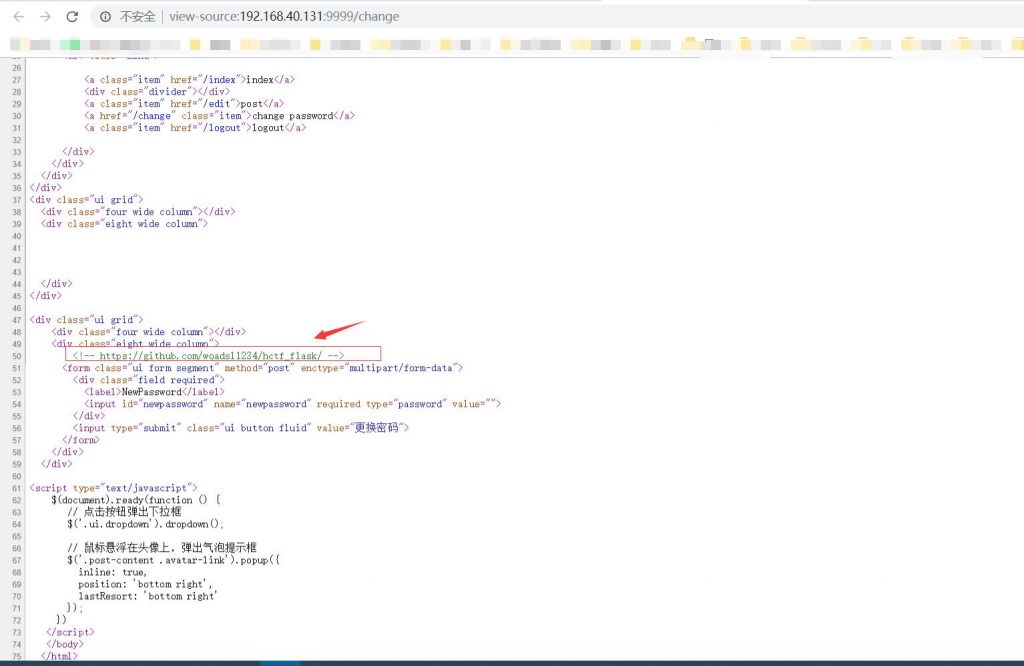The height and width of the screenshot is (666, 1024).
Task: Click the div class="field required" line
Action: click(x=148, y=380)
